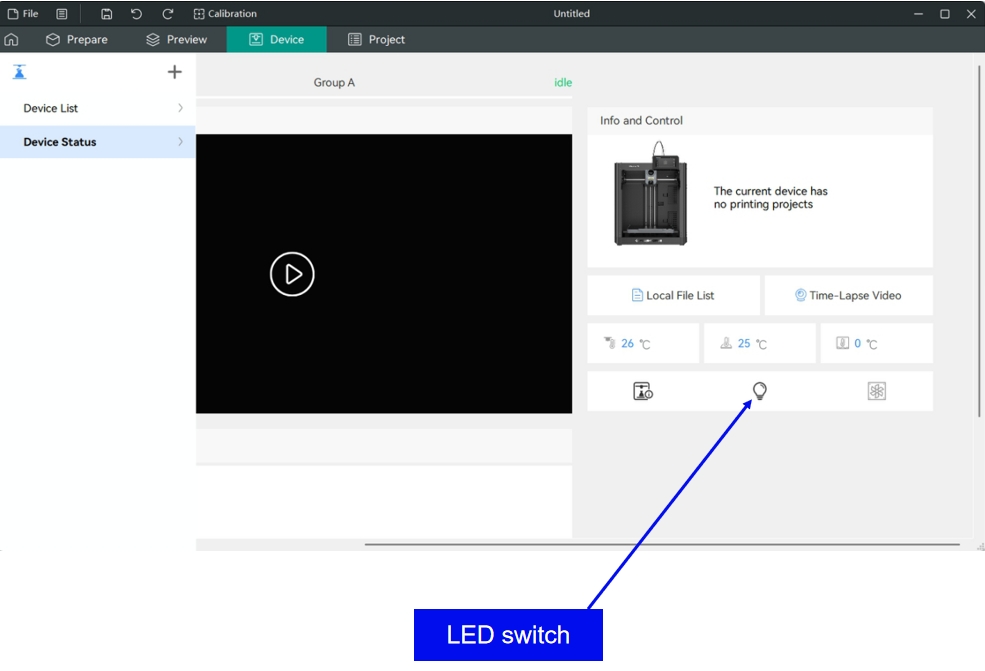The width and height of the screenshot is (985, 671).
Task: Expand the Device Status section
Action: coord(97,142)
